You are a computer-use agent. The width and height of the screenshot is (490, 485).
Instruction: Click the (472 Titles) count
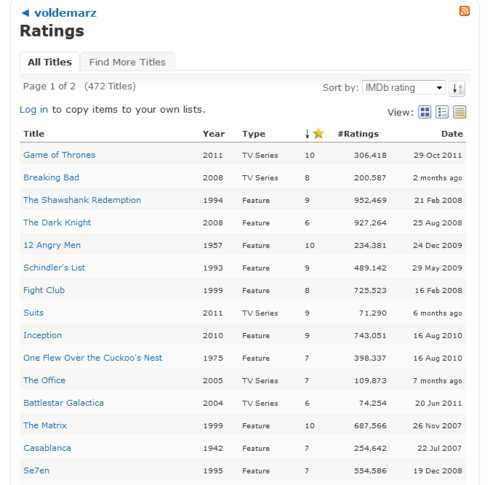110,86
